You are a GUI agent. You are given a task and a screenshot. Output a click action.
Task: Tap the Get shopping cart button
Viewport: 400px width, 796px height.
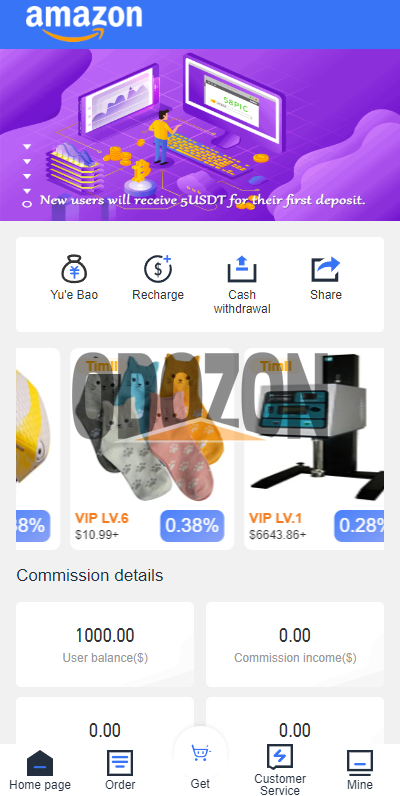tap(201, 753)
